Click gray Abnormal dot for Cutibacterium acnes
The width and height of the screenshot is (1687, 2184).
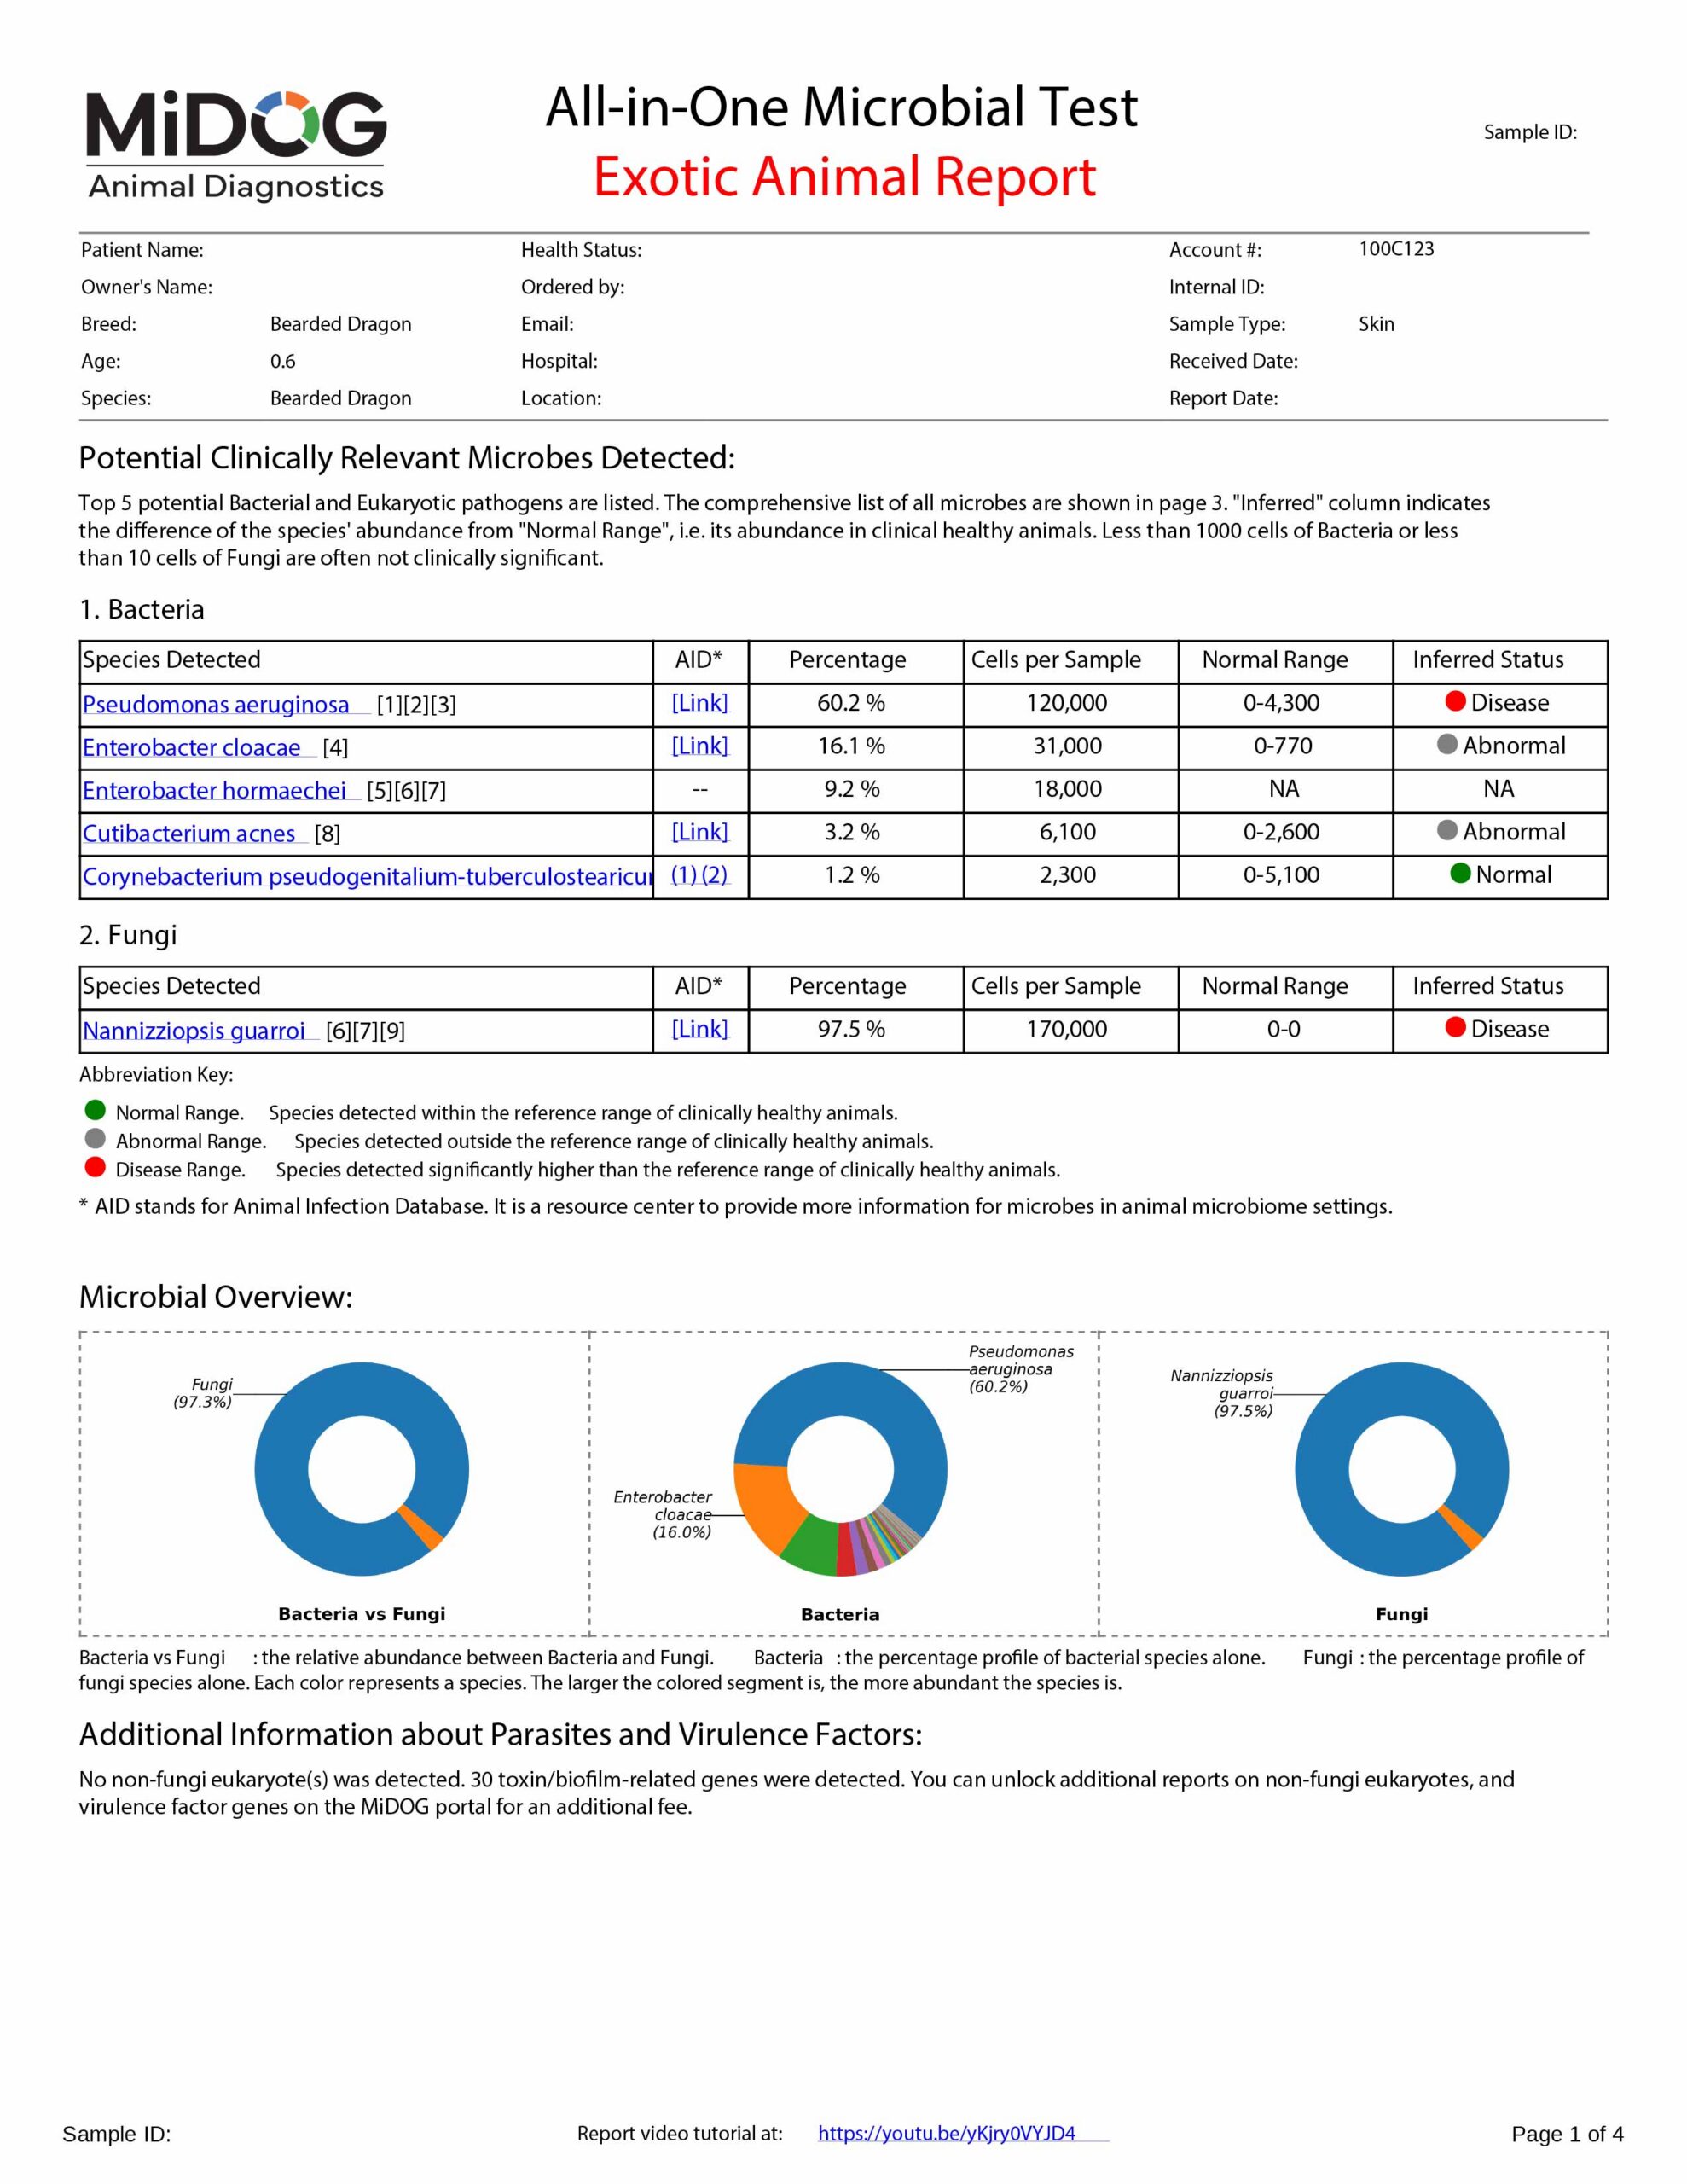(1447, 830)
